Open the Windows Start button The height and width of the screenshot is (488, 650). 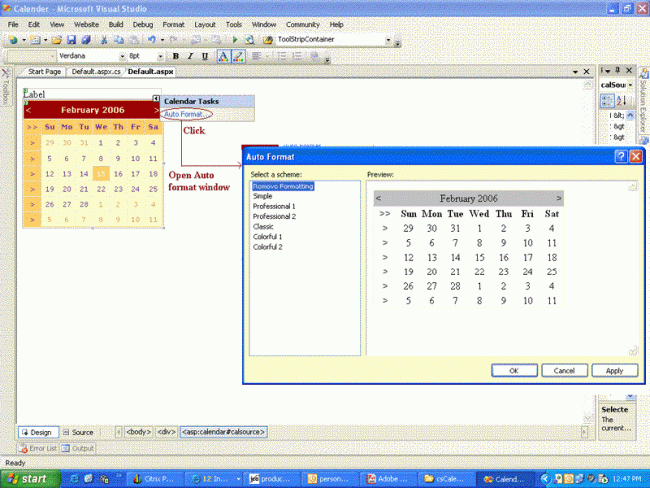click(30, 479)
